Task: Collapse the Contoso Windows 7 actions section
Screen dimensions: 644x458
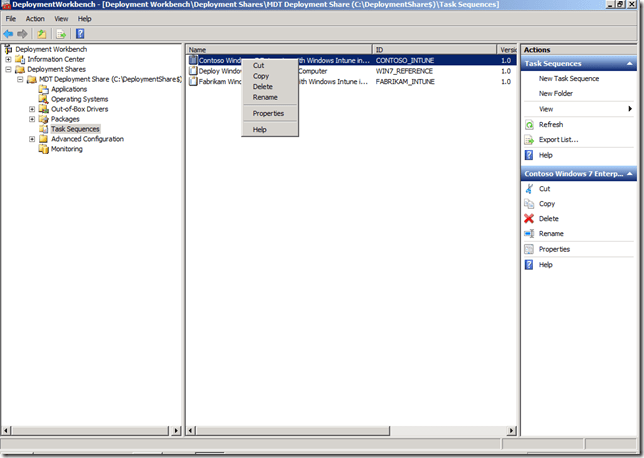Action: point(629,174)
